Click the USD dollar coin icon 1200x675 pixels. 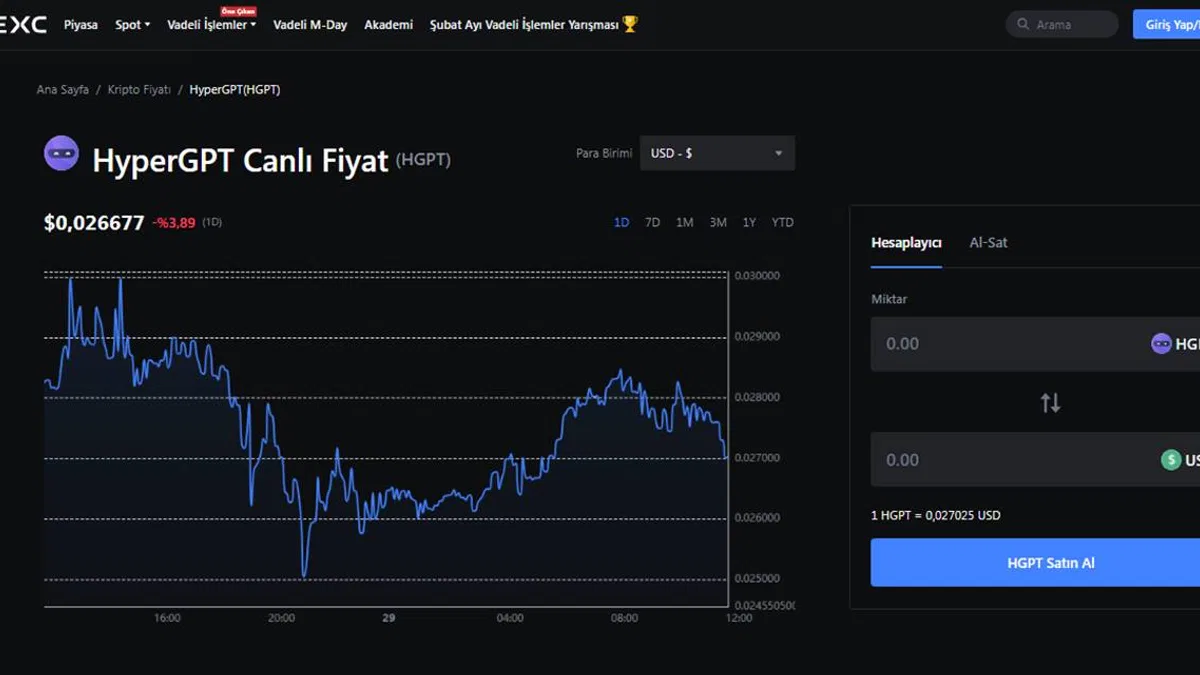tap(1170, 460)
